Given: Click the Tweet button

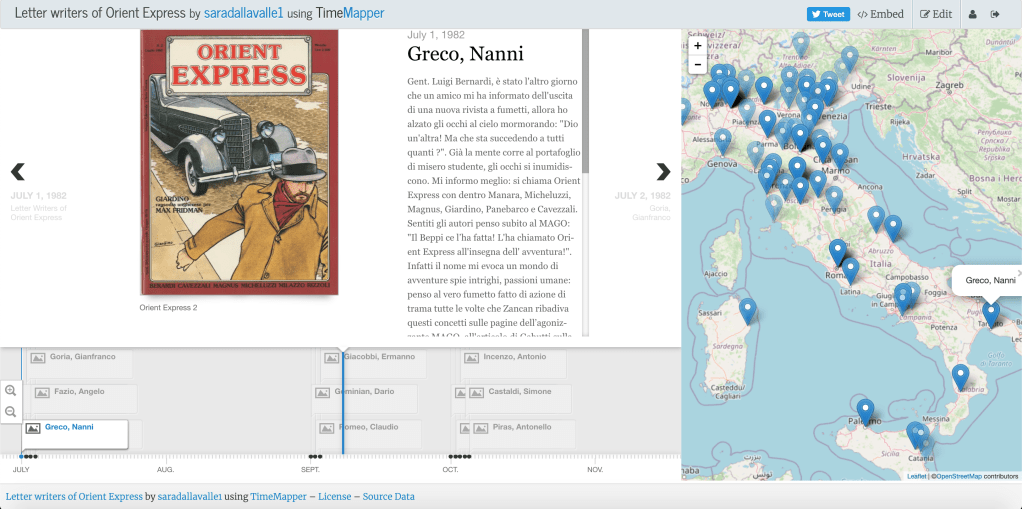Looking at the screenshot, I should click(x=828, y=14).
